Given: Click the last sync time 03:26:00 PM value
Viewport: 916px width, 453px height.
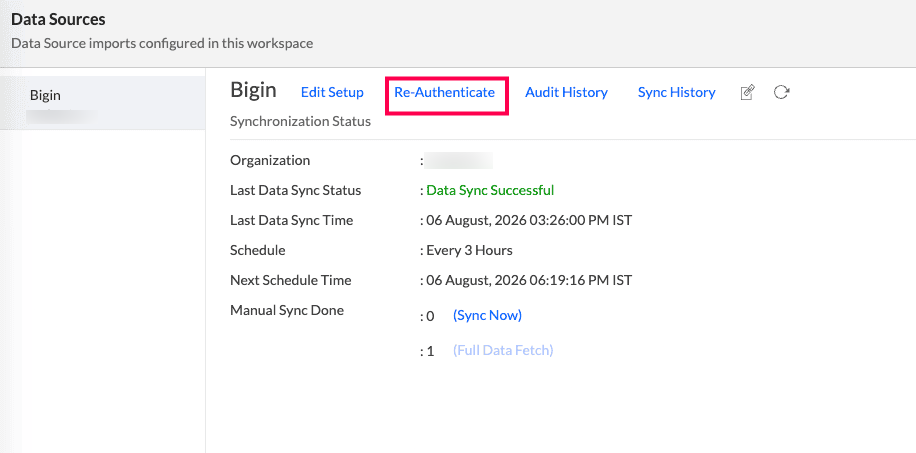Looking at the screenshot, I should click(529, 220).
